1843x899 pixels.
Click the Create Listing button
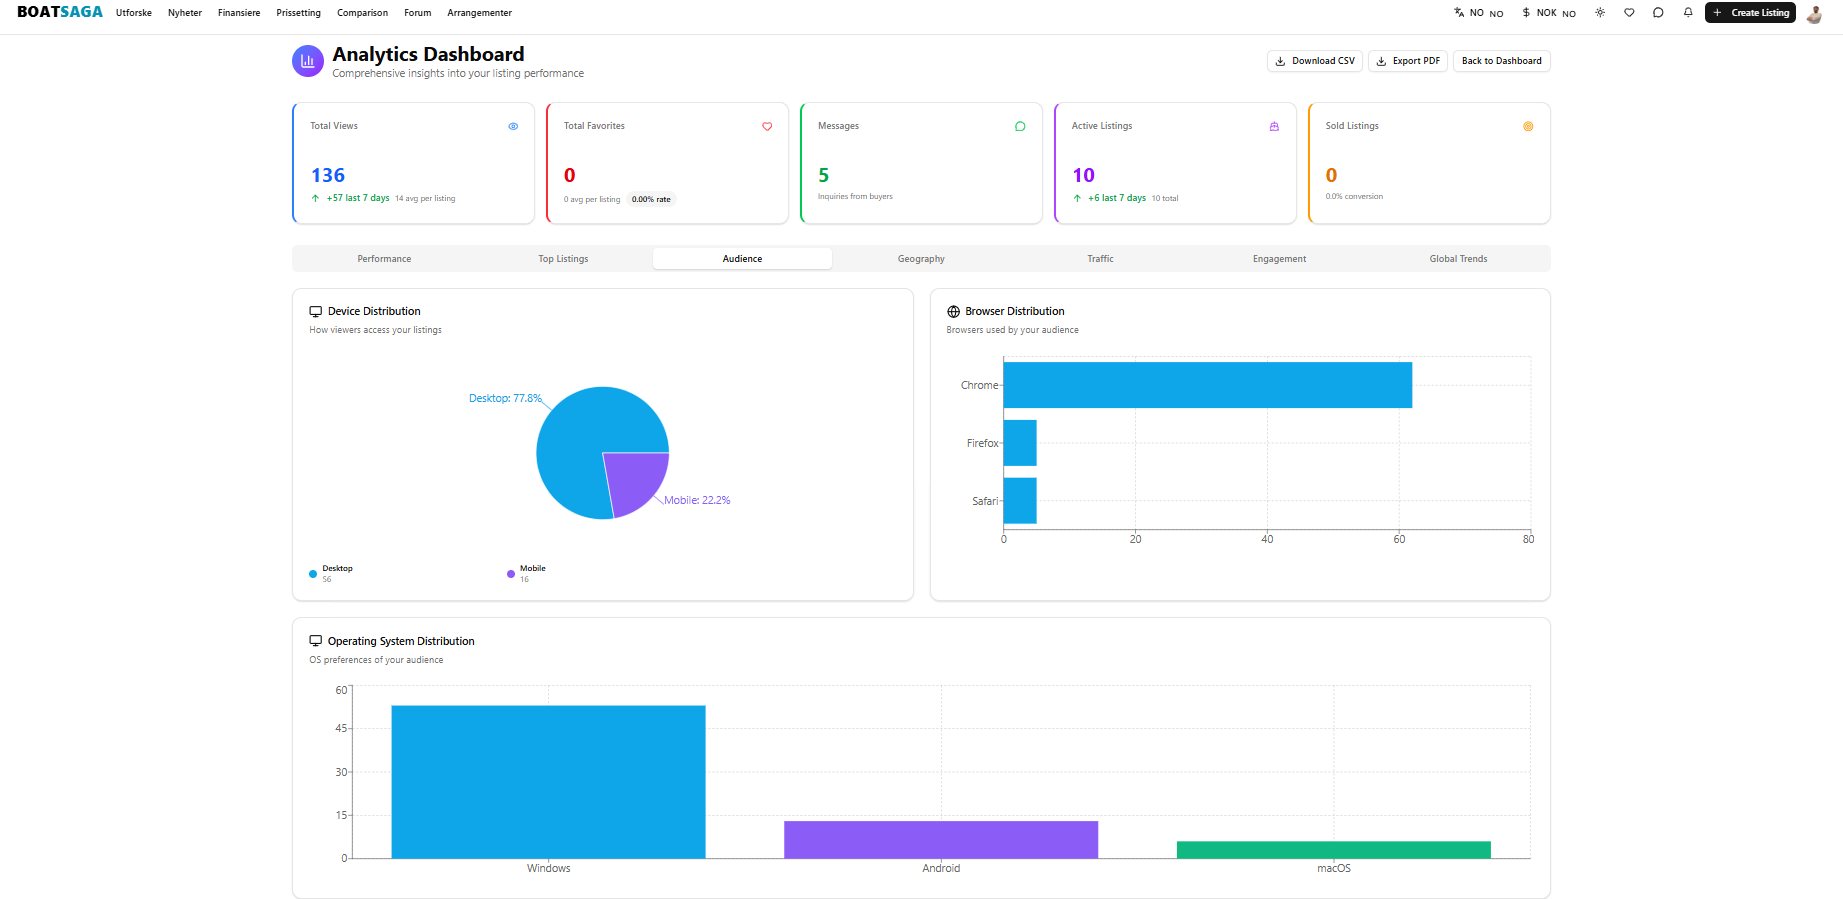point(1750,13)
